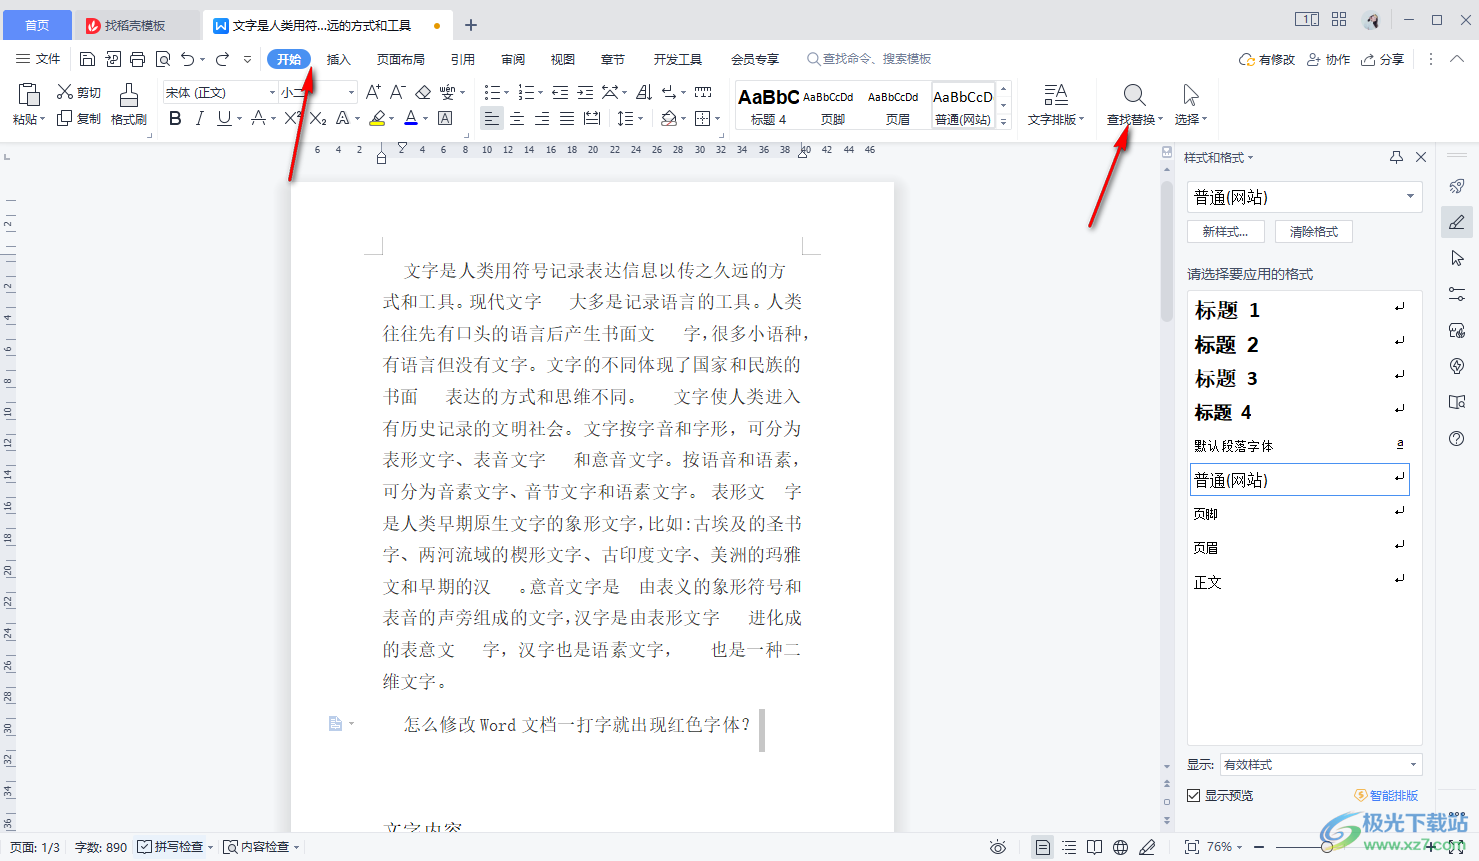Pin the Styles and Formatting pane

tap(1396, 157)
